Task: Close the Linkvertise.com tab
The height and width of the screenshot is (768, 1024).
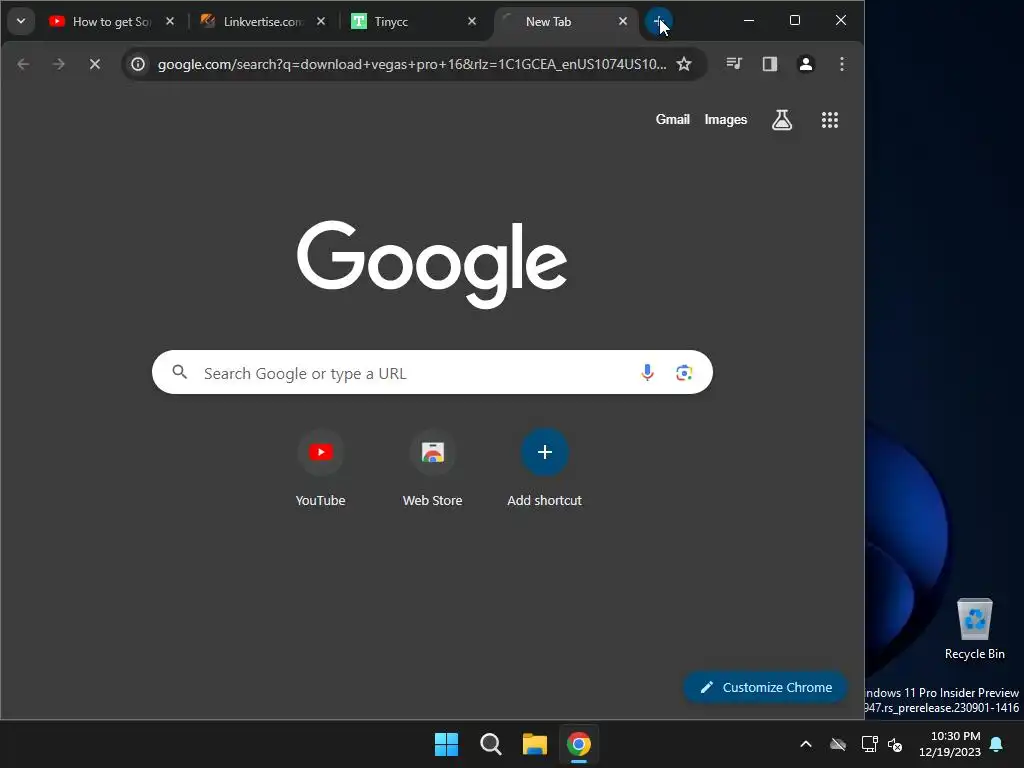Action: [321, 22]
